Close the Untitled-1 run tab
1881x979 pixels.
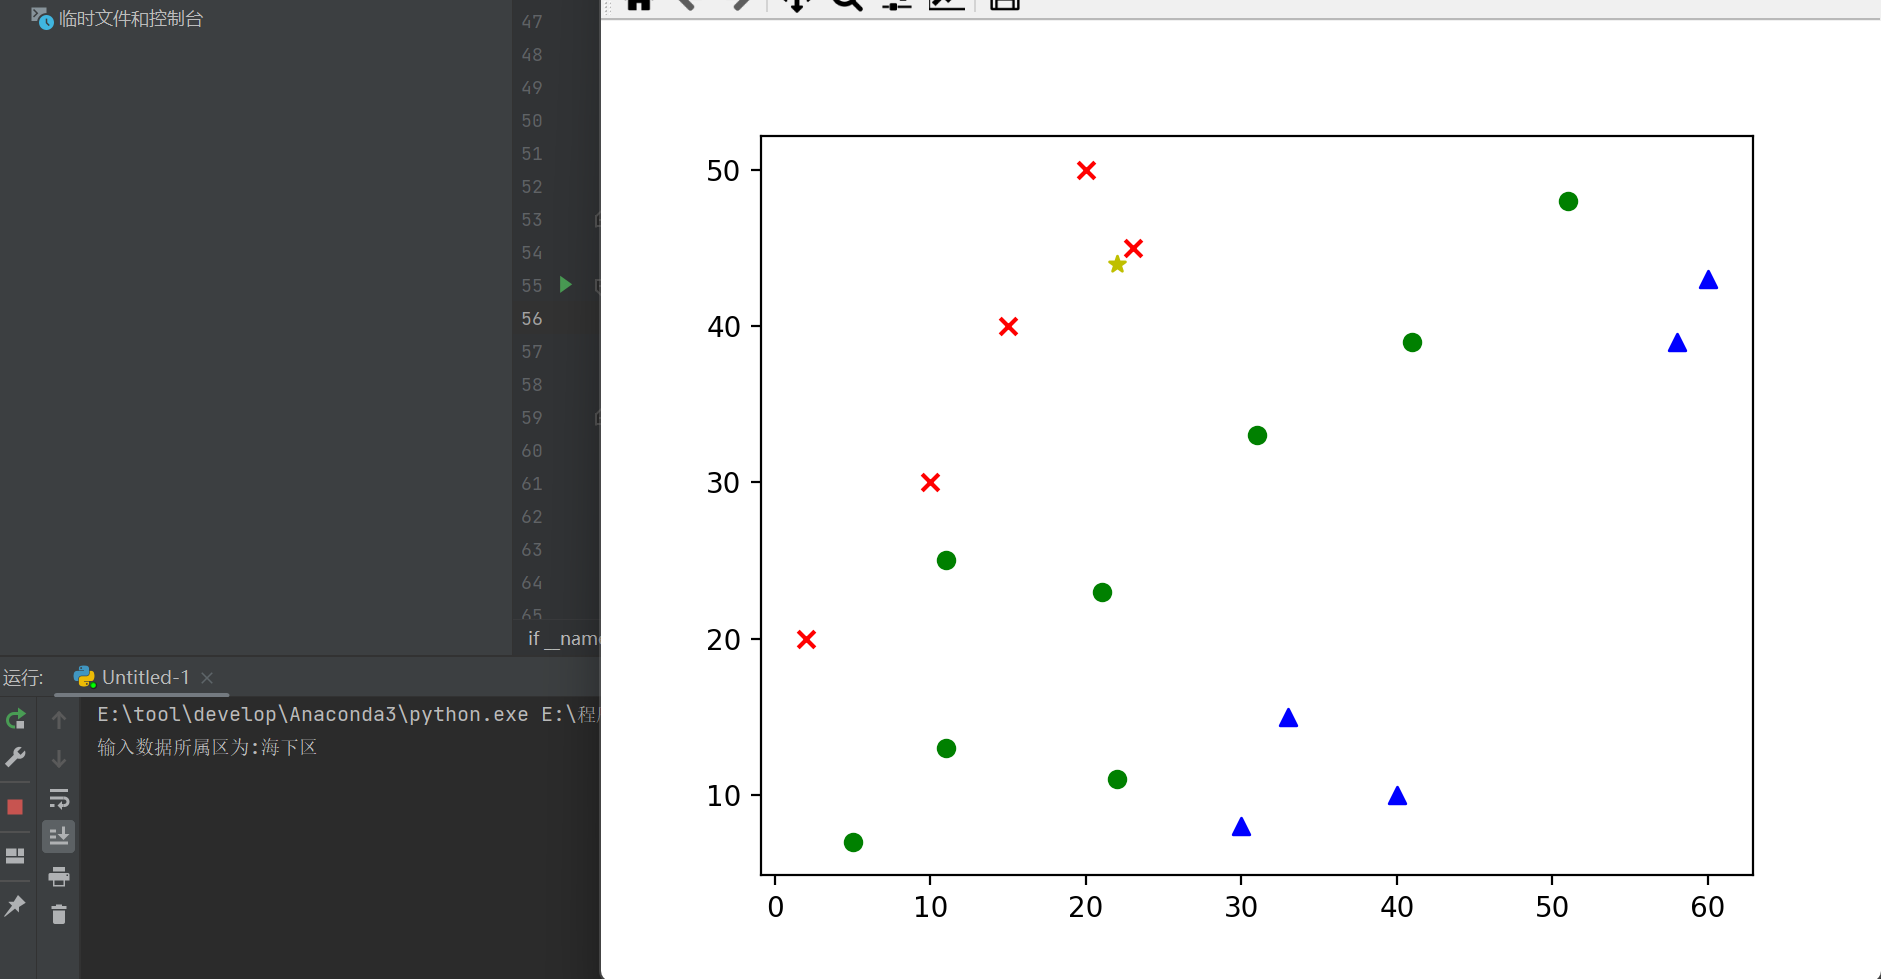pos(207,678)
